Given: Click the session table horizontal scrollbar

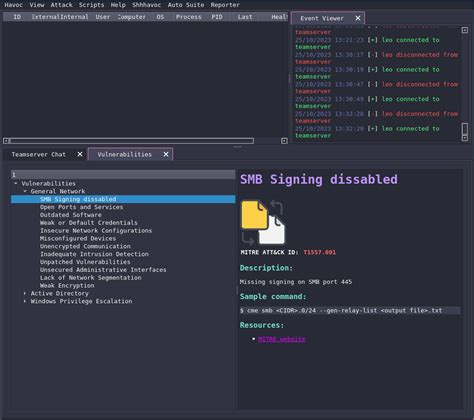Looking at the screenshot, I should click(x=132, y=141).
